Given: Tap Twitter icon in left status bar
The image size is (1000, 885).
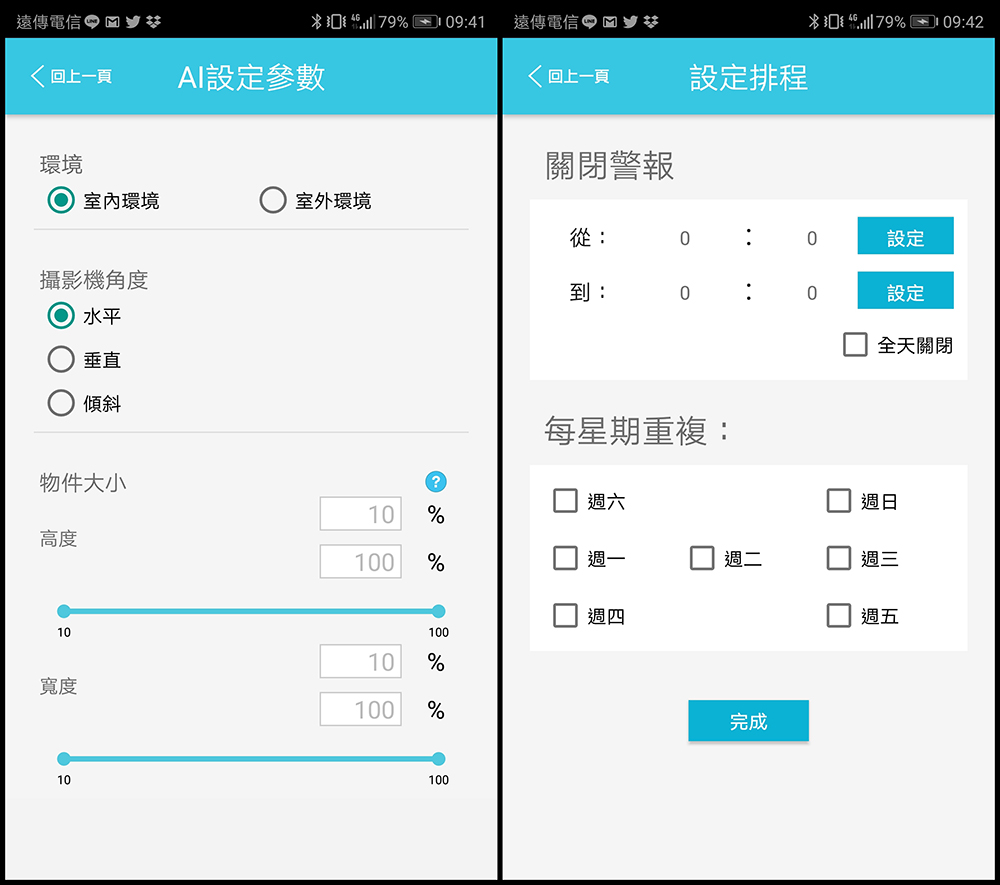Looking at the screenshot, I should pyautogui.click(x=133, y=22).
